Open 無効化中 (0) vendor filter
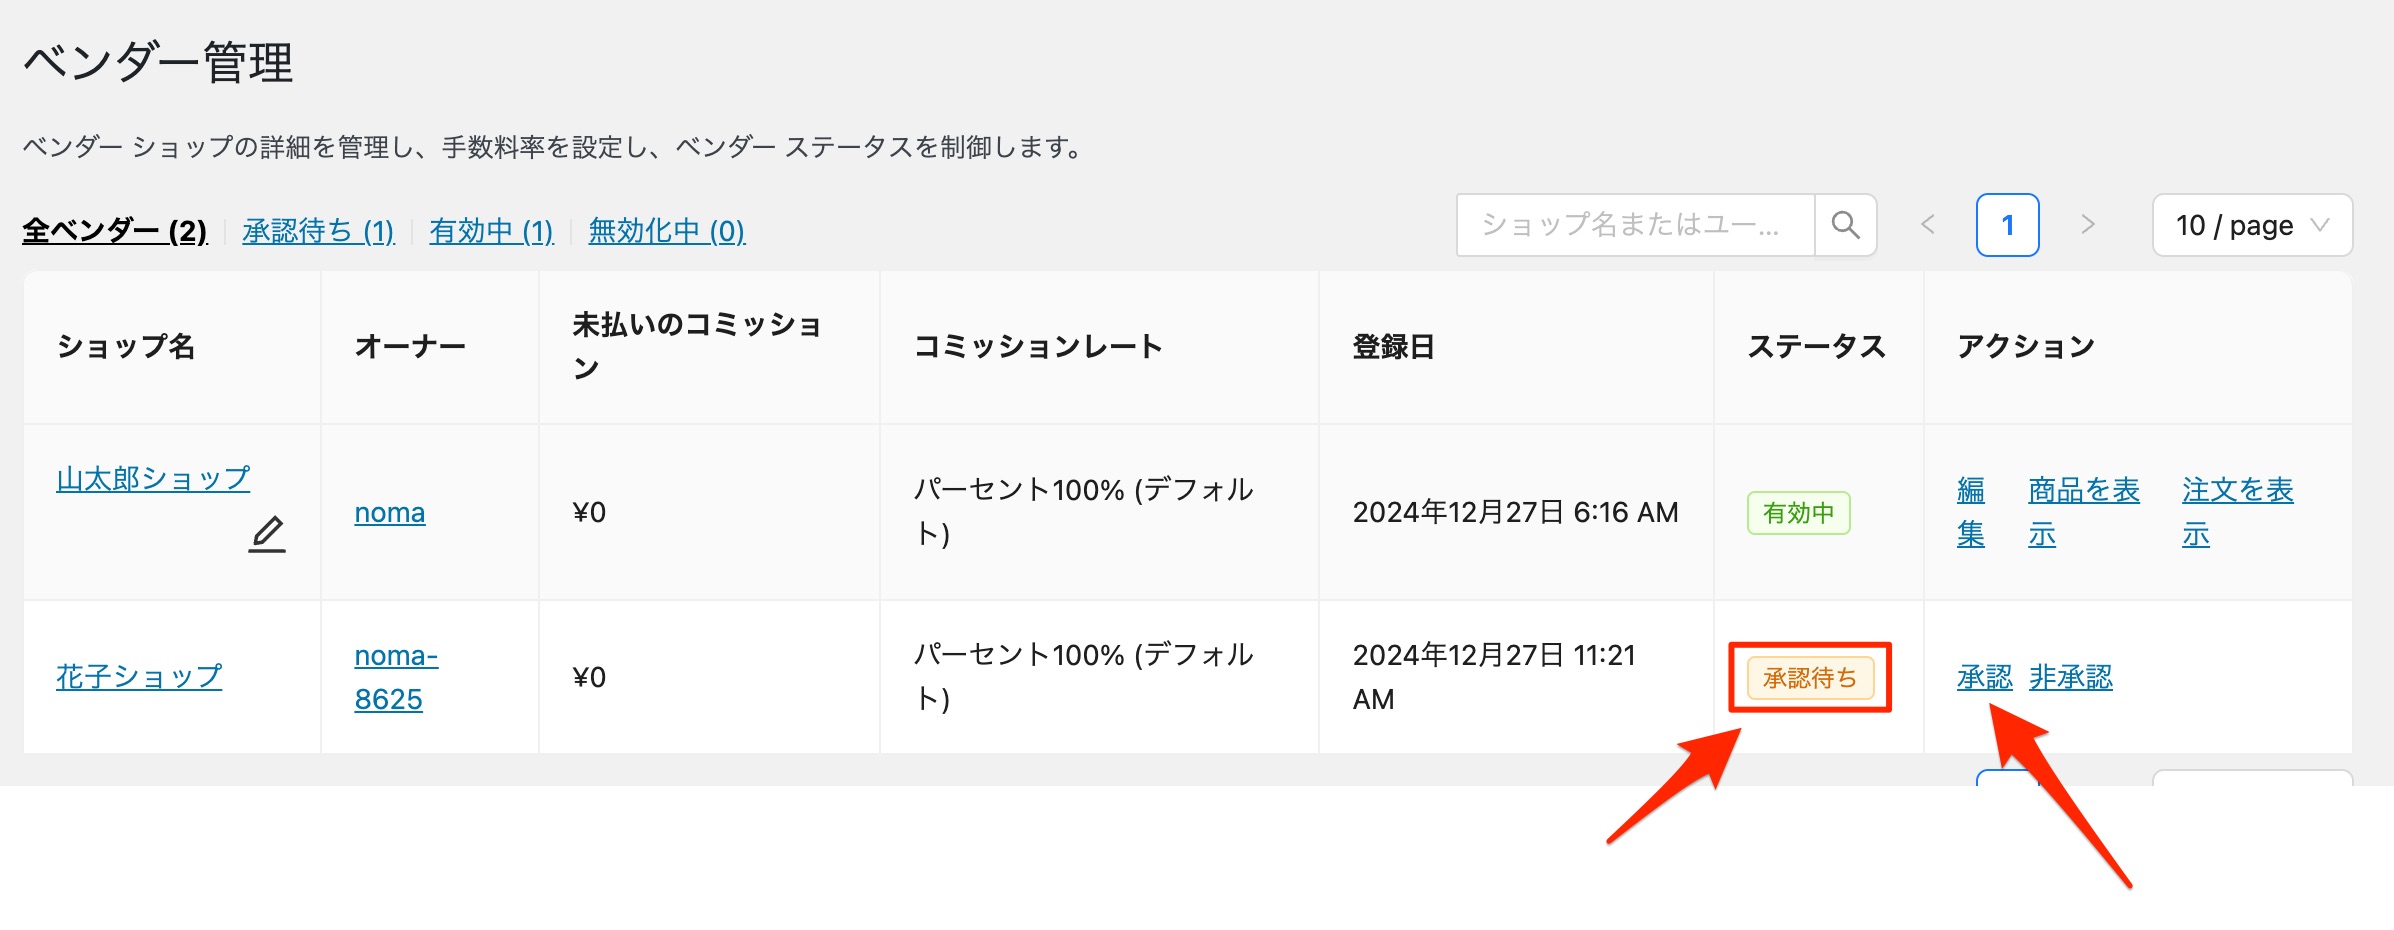The image size is (2394, 930). tap(666, 231)
